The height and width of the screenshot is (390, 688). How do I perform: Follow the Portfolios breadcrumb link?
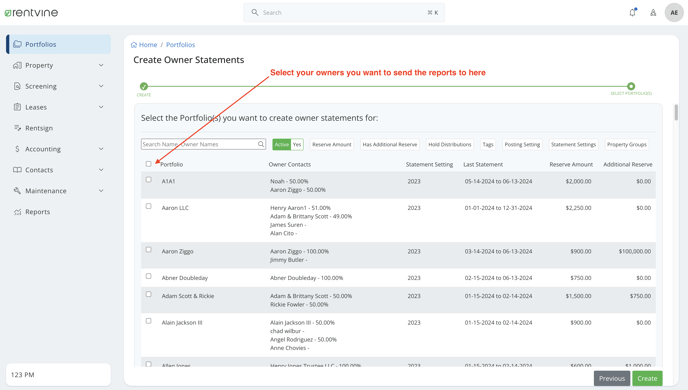(x=180, y=45)
